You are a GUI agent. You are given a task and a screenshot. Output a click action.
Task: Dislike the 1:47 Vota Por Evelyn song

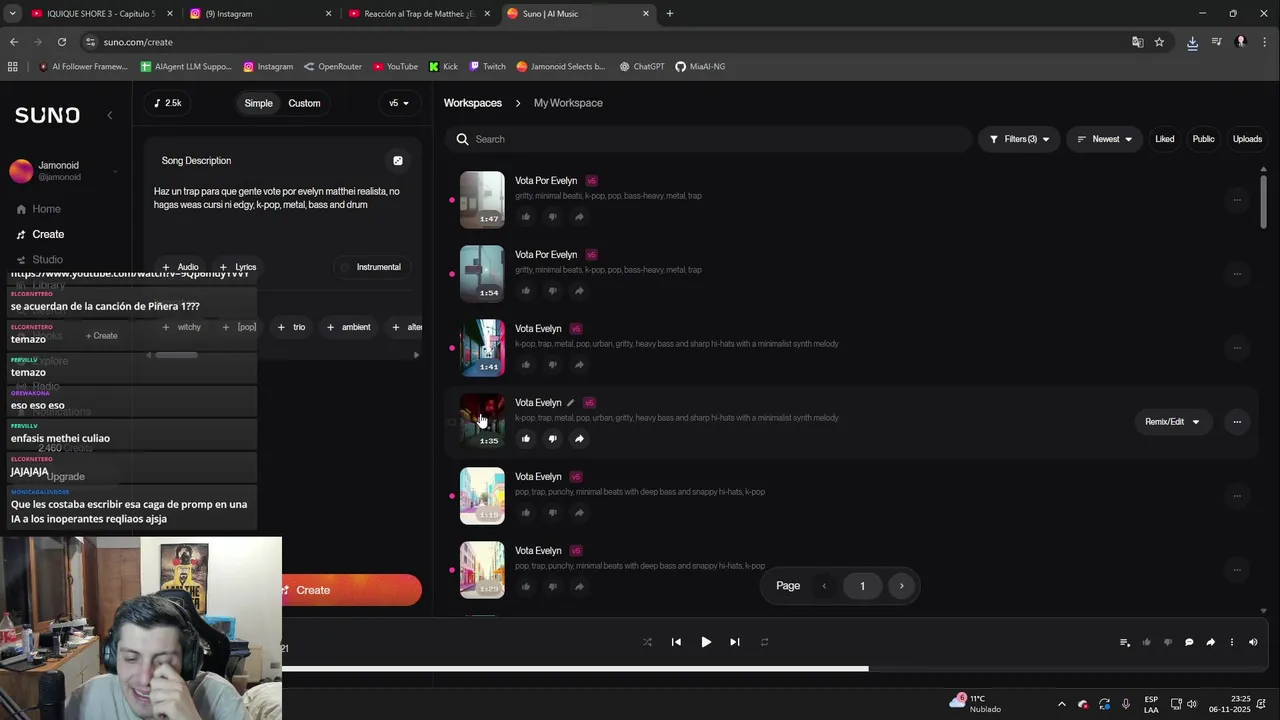coord(552,217)
